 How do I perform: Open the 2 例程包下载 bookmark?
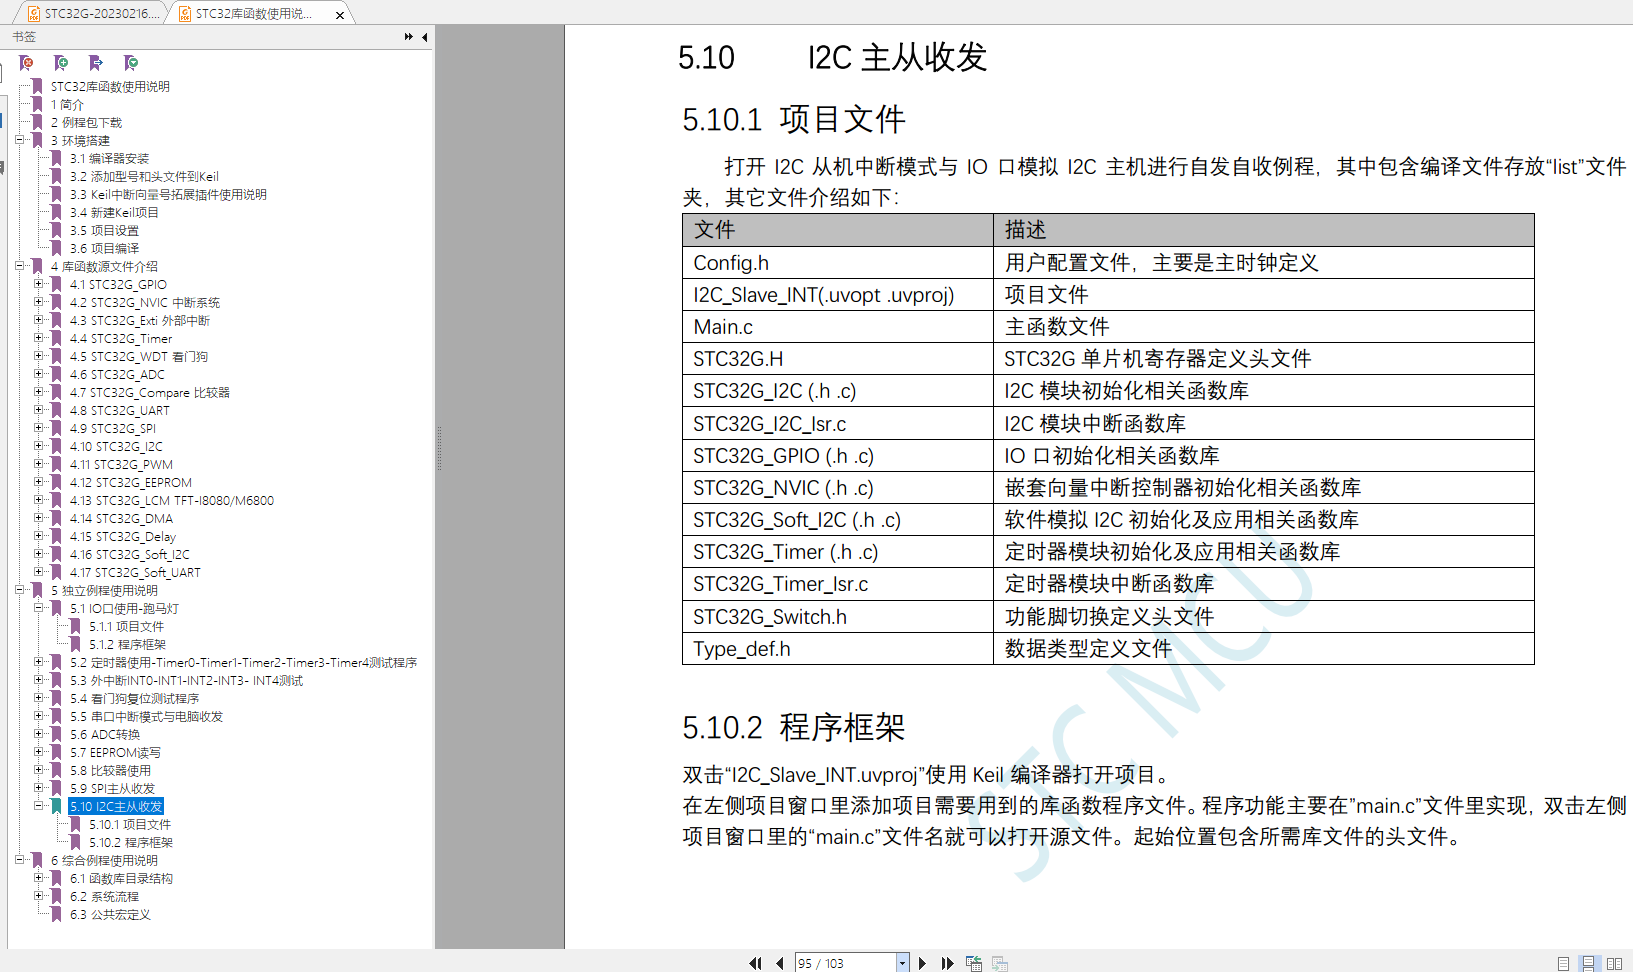click(x=86, y=123)
